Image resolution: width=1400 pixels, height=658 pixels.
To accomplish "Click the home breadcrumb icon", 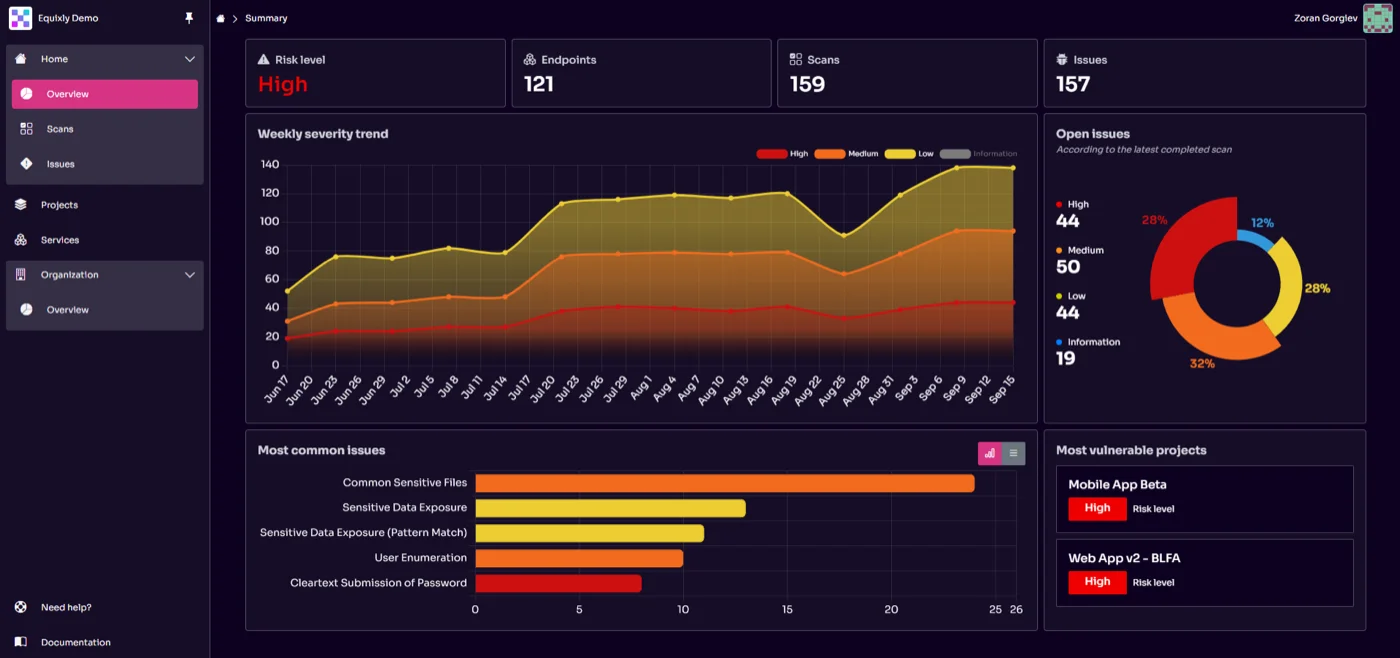I will point(220,17).
